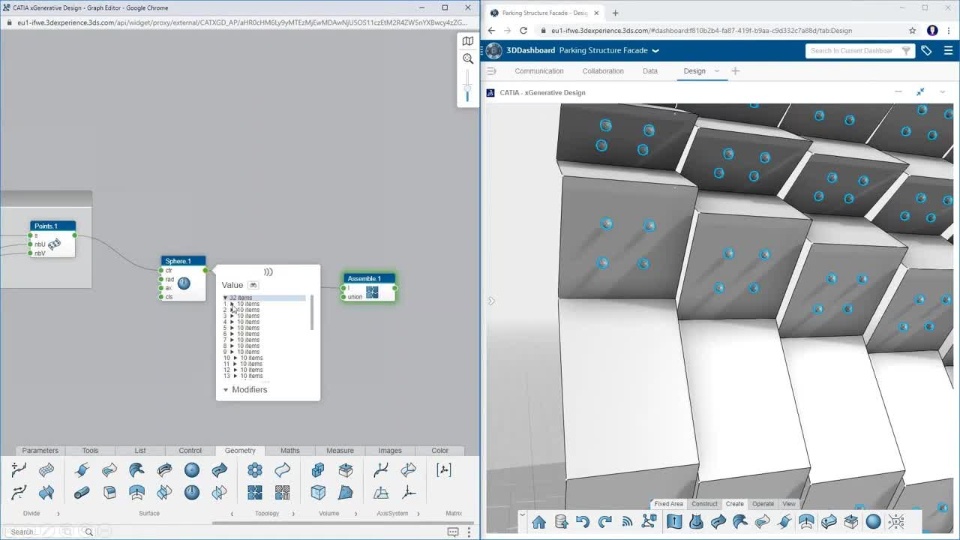
Task: Click the tag icon in the 3DDashboard header
Action: (926, 51)
